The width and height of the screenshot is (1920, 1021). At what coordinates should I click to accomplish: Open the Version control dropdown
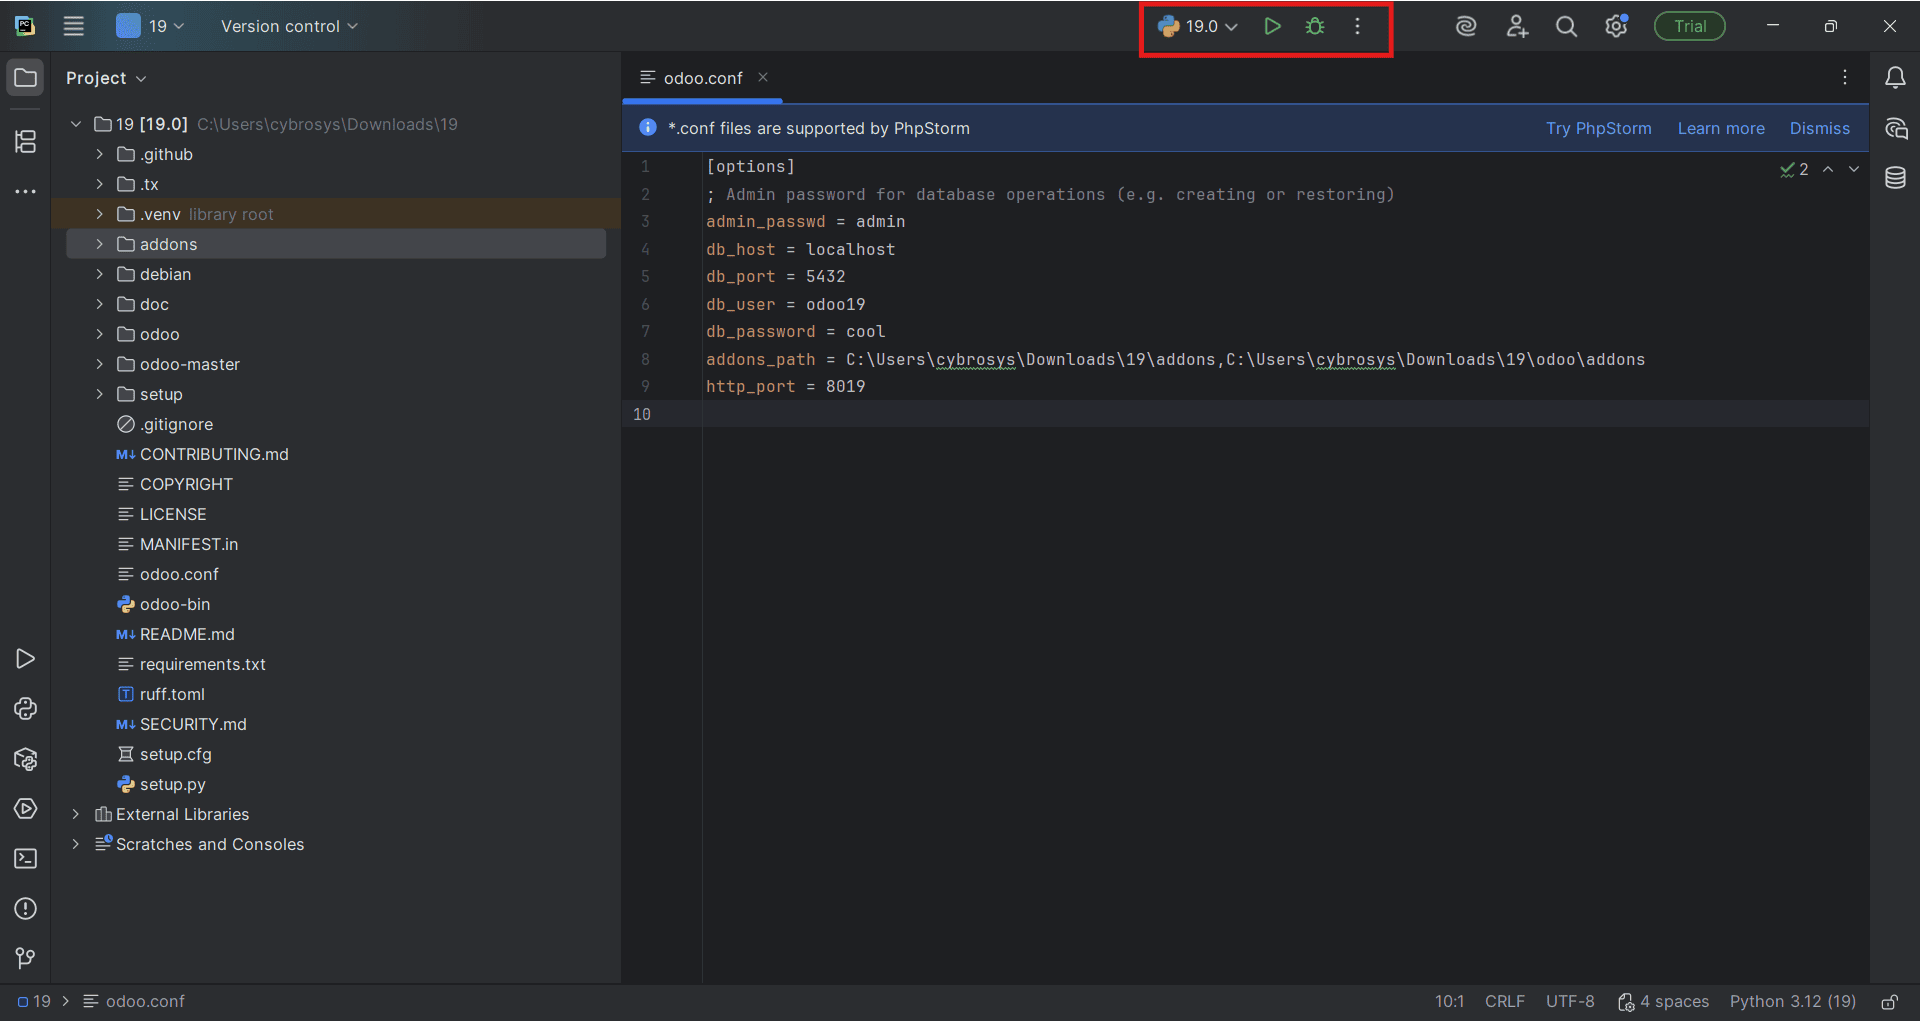289,26
